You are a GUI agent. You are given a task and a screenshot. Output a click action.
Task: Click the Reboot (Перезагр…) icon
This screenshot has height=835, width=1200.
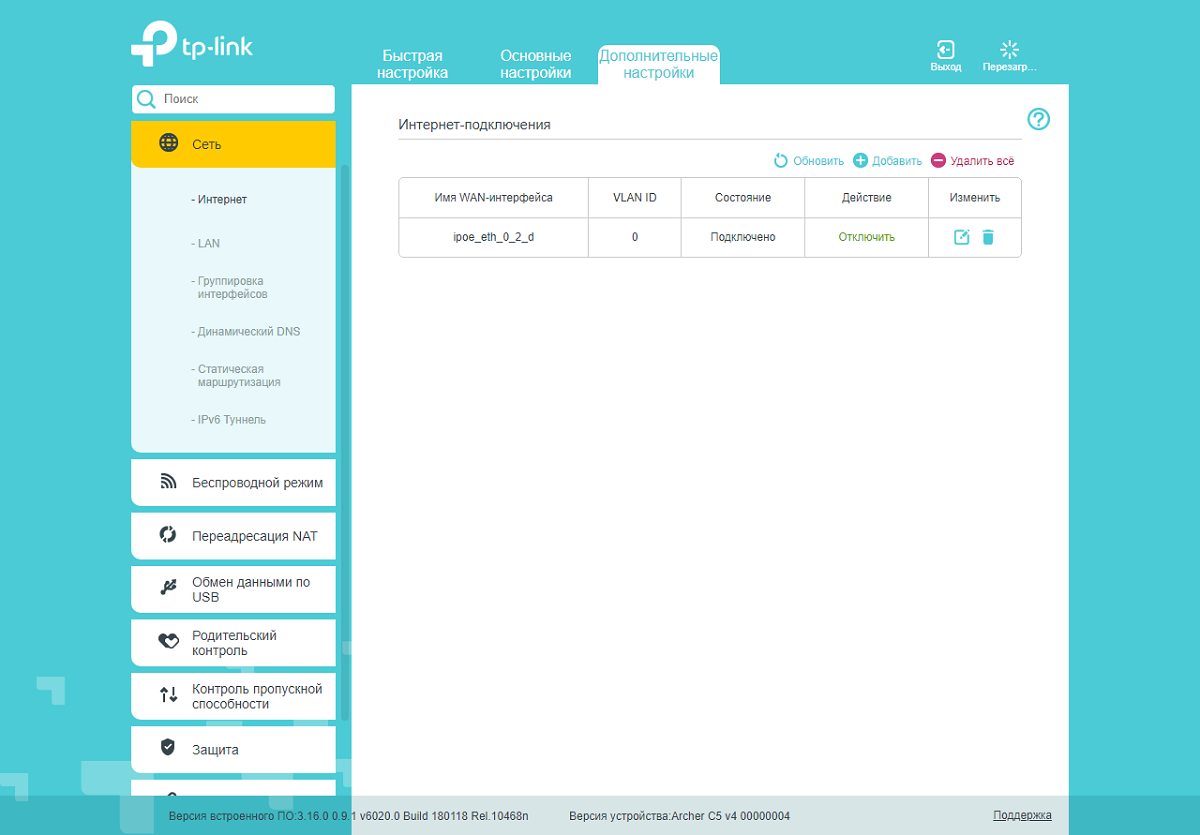click(1009, 49)
